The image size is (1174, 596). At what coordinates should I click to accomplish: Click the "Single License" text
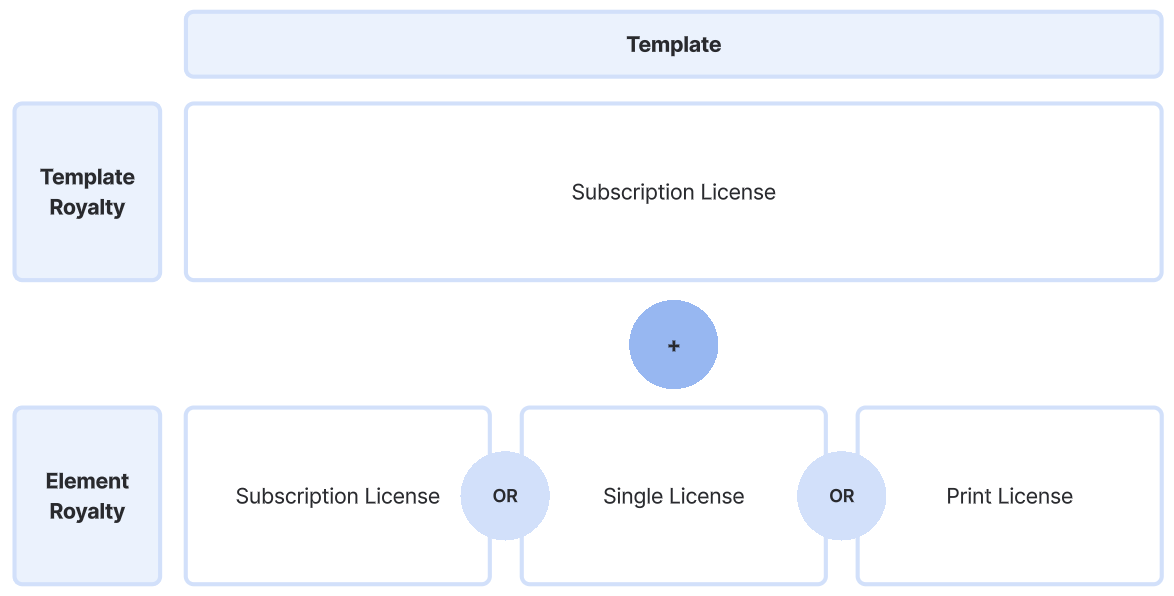[x=673, y=496]
